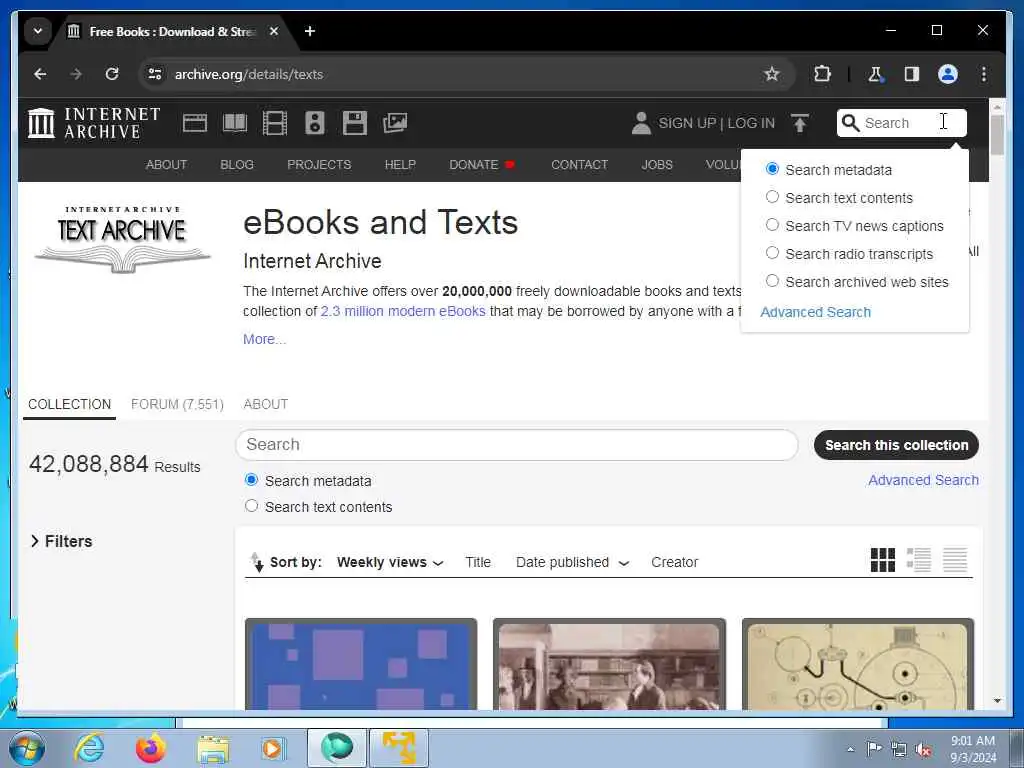The width and height of the screenshot is (1024, 768).
Task: Open JOBS in navigation menu
Action: 657,165
